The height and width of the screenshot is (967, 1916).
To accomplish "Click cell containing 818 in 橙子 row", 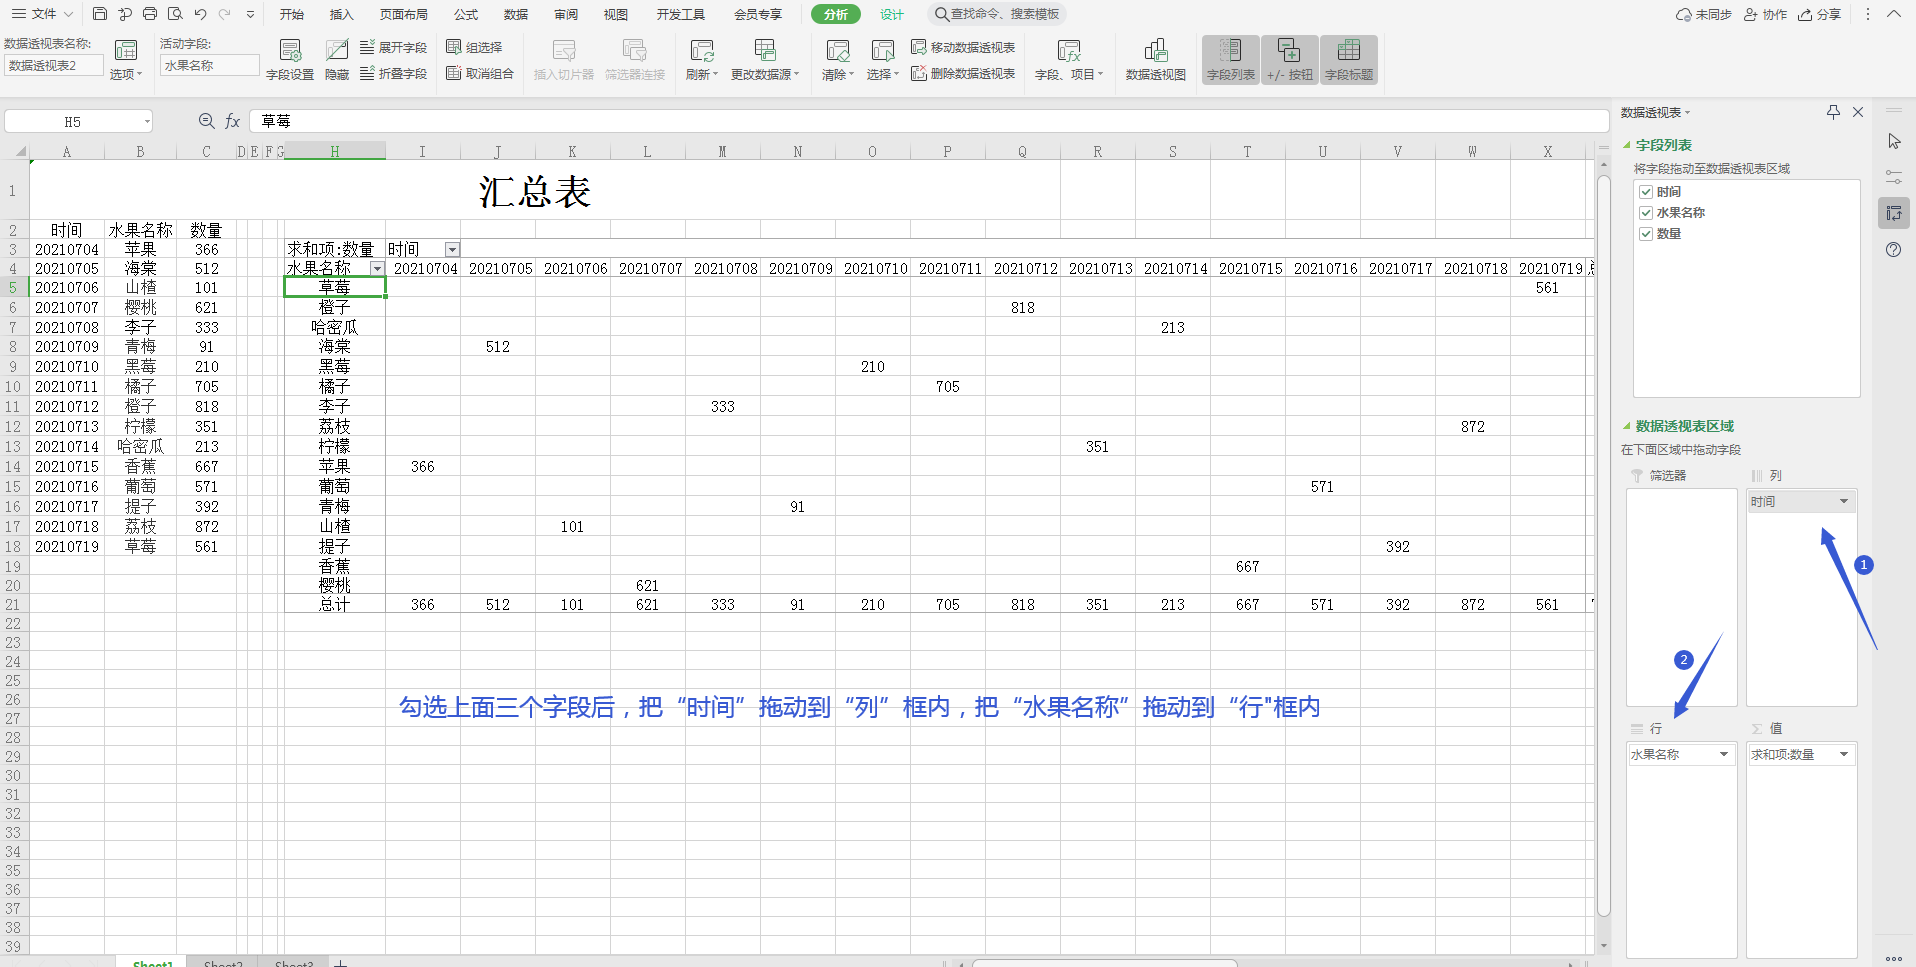I will [x=1022, y=308].
